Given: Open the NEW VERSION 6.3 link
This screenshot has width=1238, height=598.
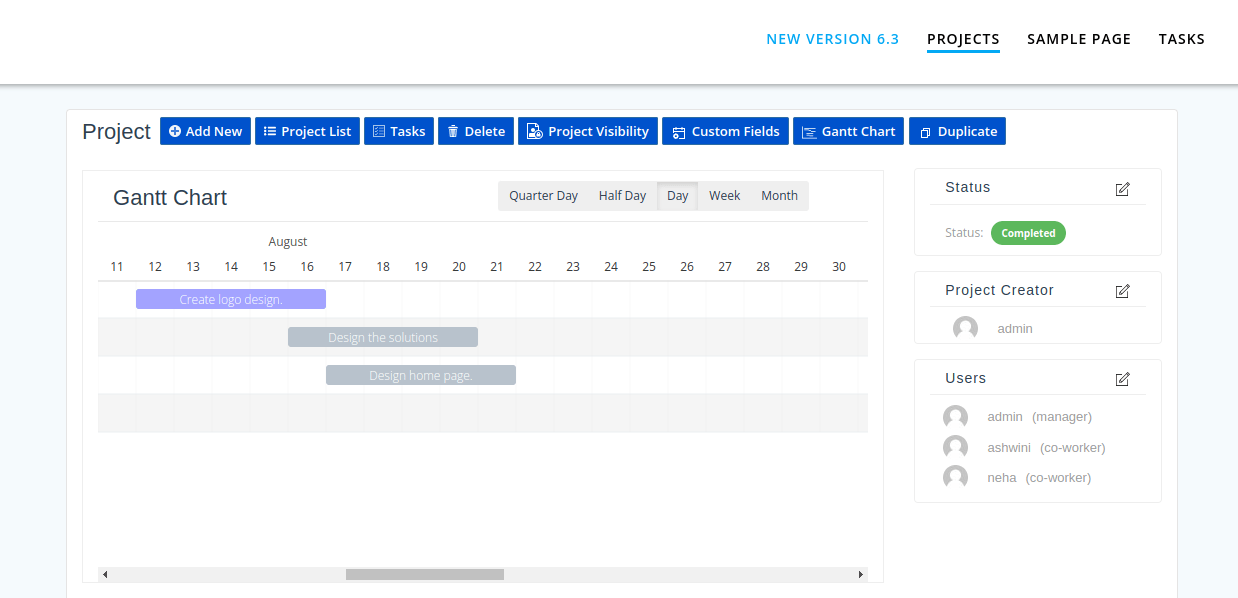Looking at the screenshot, I should 833,39.
